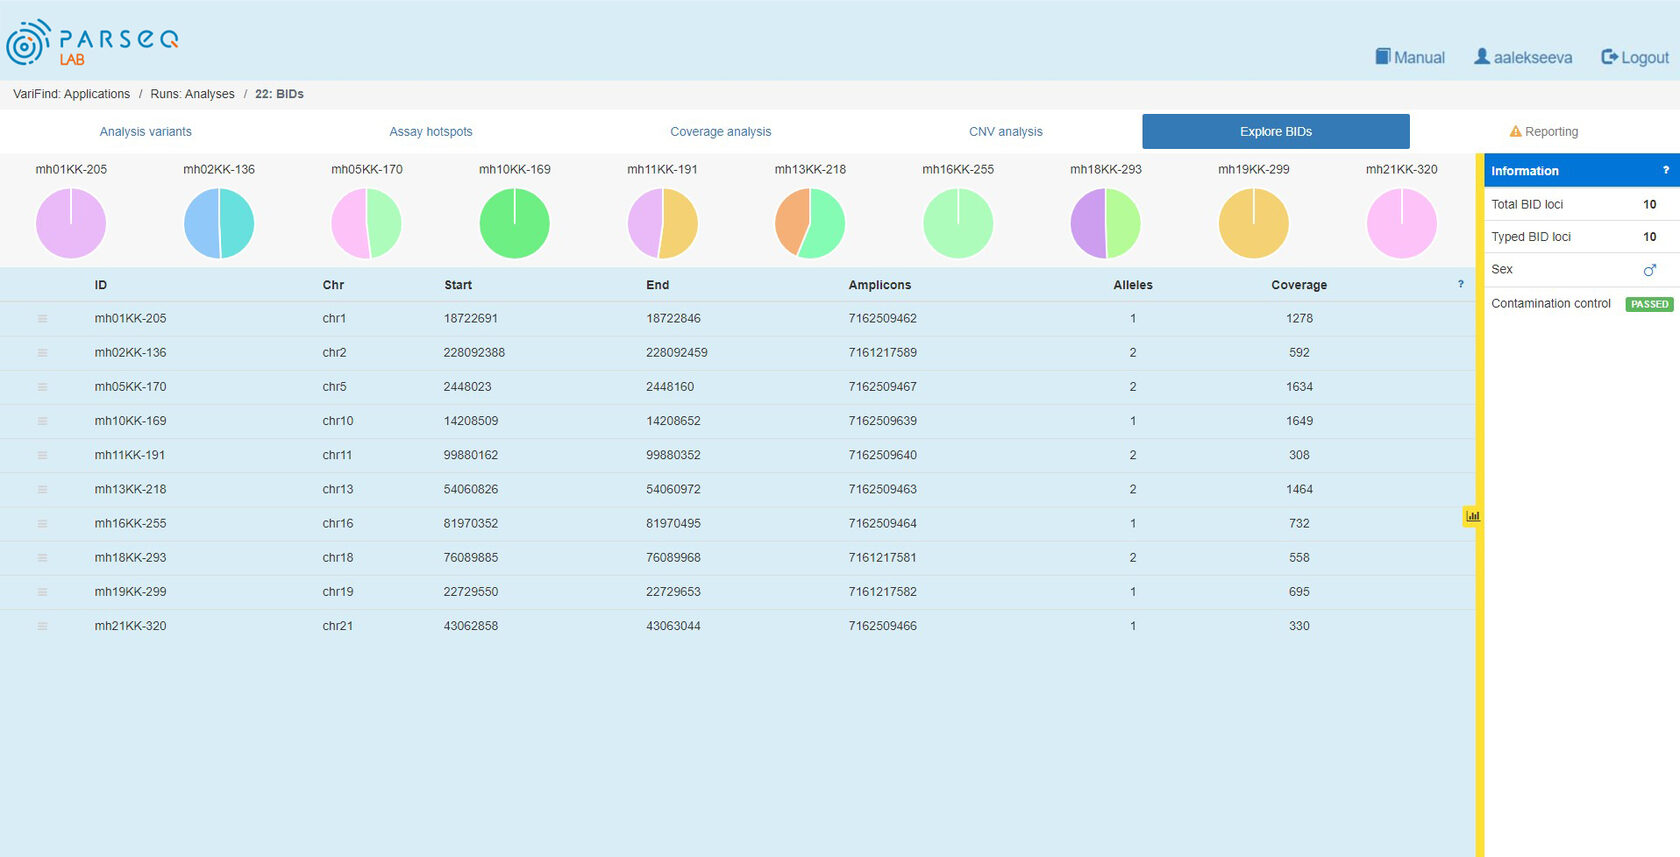This screenshot has width=1680, height=857.
Task: Click the row handle icon for mh05KK-170
Action: coord(42,386)
